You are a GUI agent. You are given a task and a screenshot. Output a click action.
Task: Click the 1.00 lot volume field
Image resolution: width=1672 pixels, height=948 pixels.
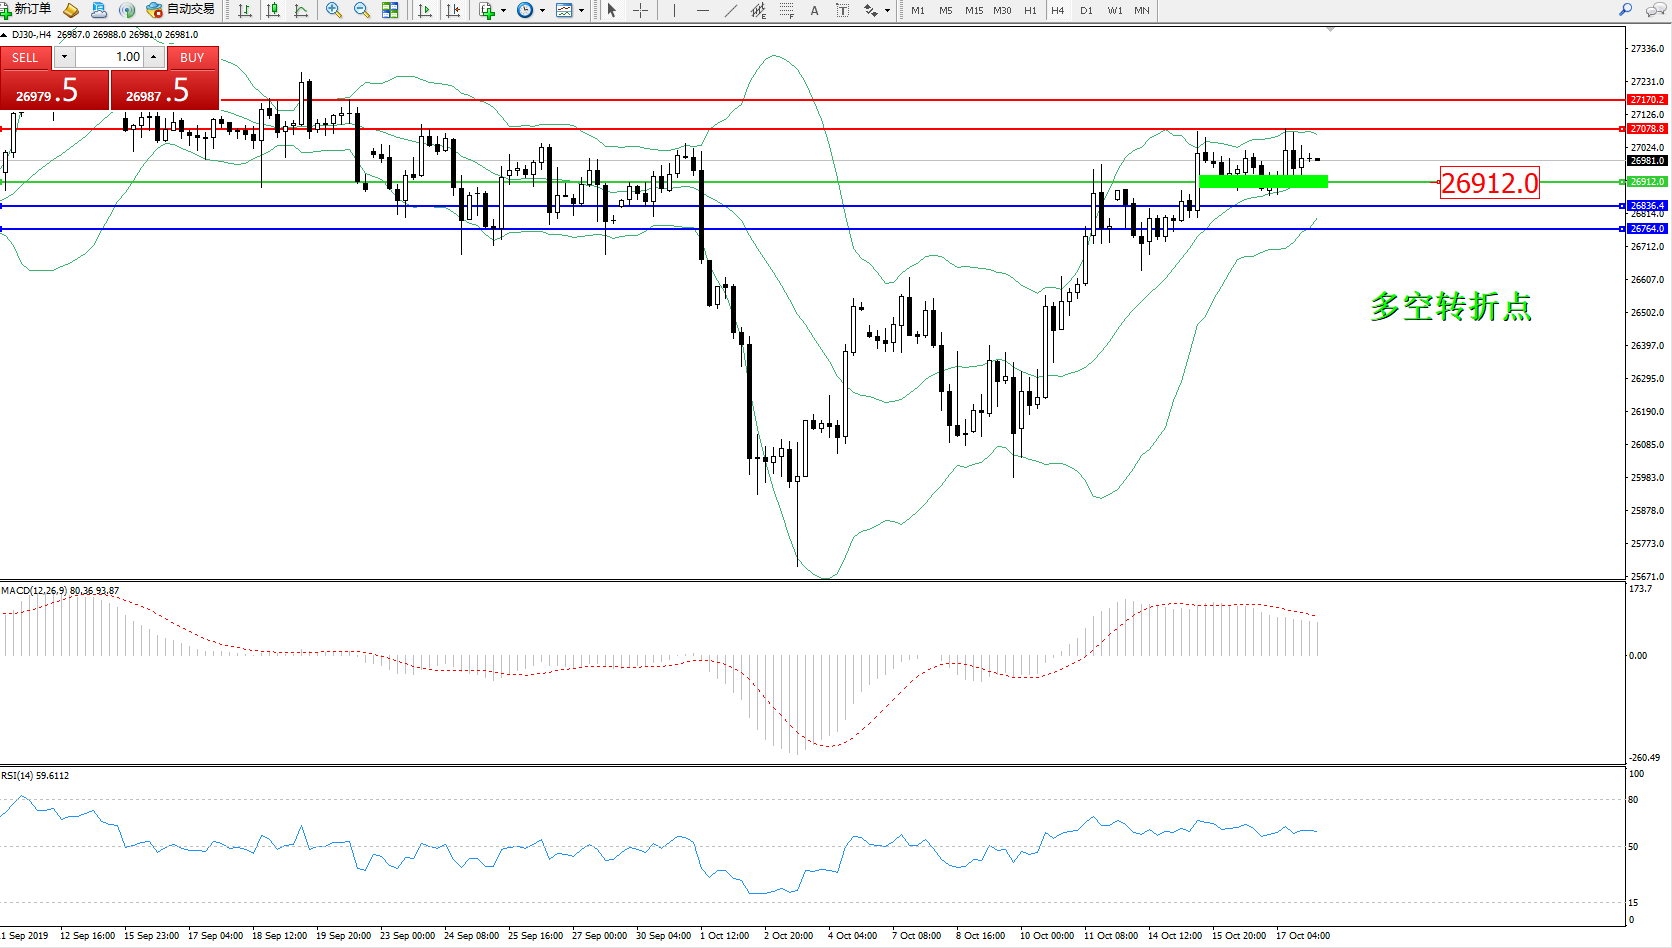pos(110,57)
